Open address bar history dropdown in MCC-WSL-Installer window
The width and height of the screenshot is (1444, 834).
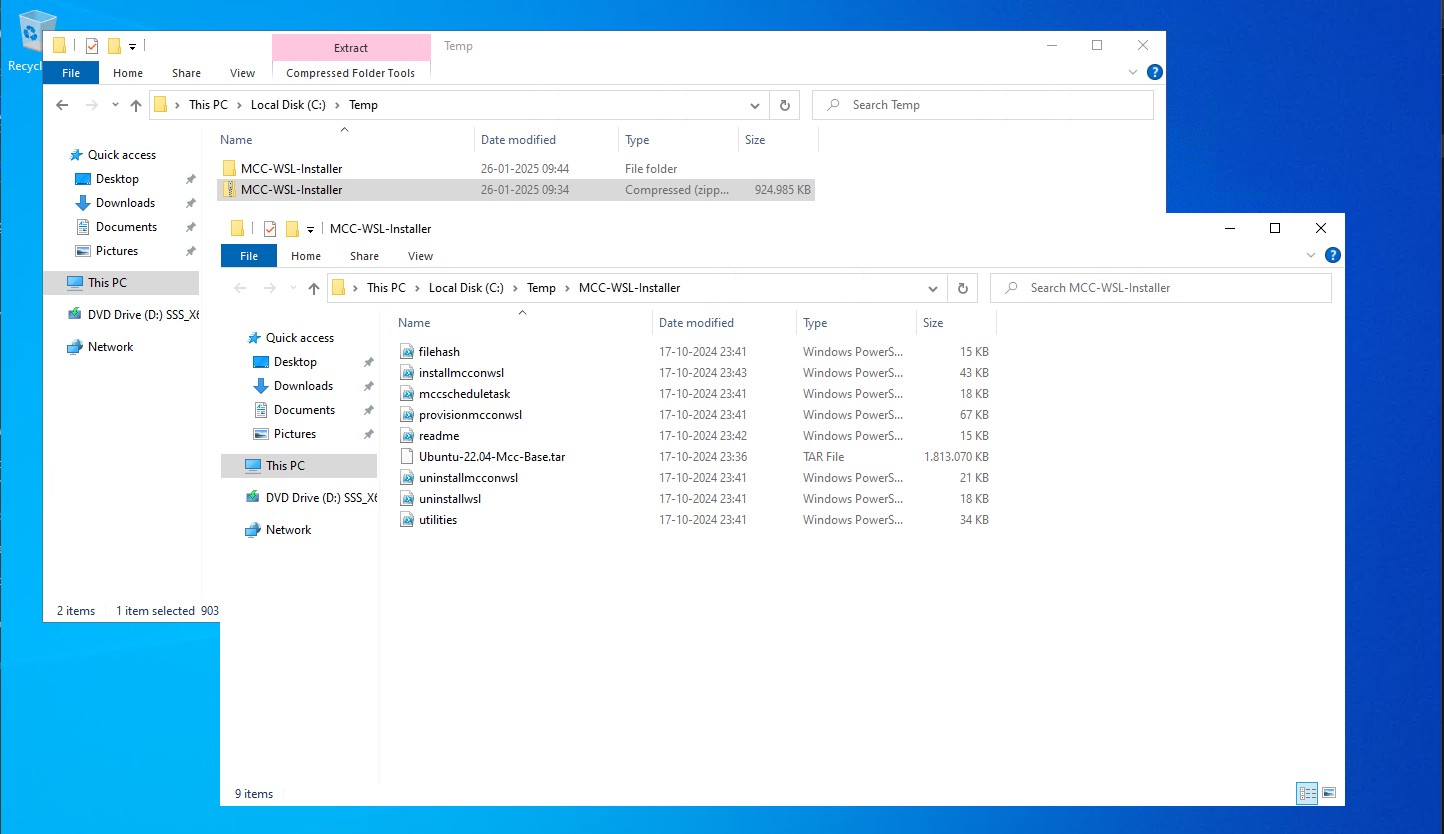tap(933, 288)
